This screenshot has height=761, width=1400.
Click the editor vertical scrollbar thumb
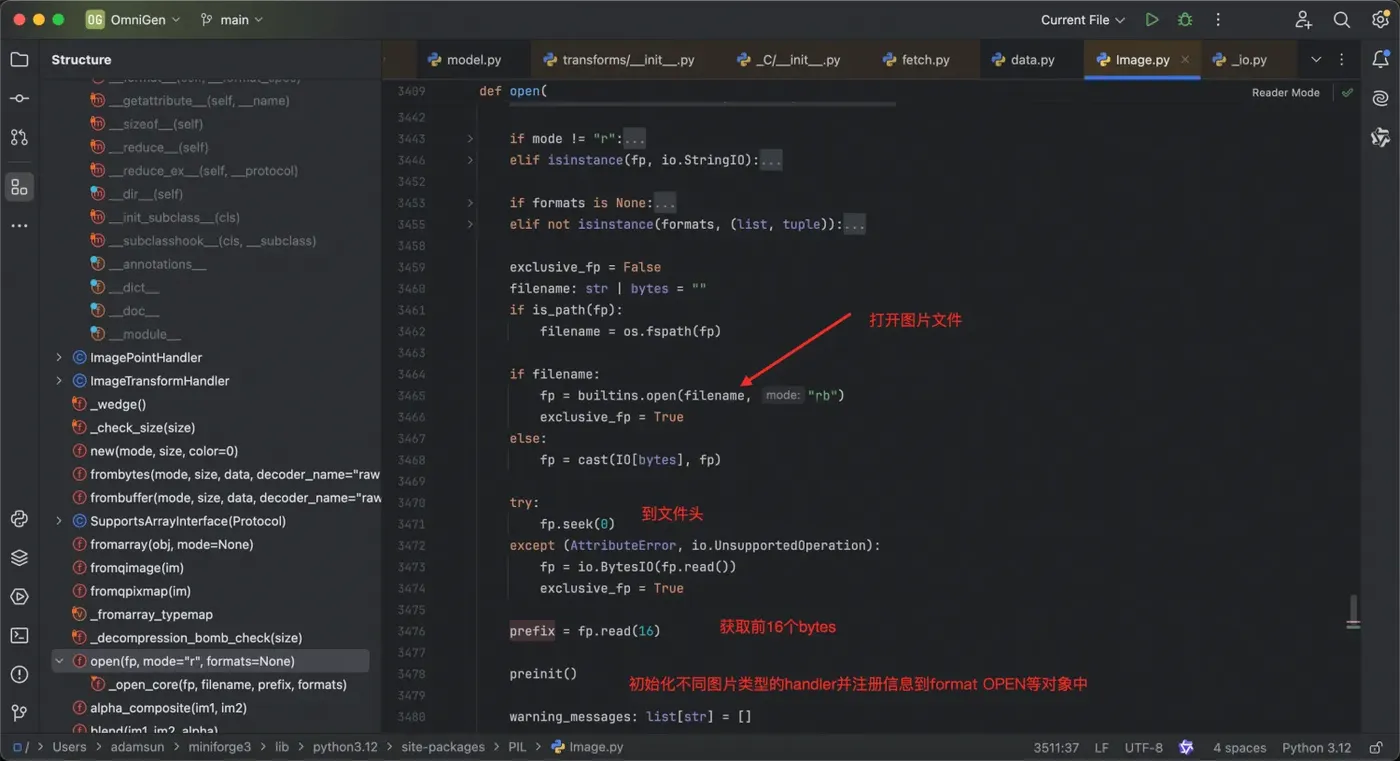(x=1353, y=612)
